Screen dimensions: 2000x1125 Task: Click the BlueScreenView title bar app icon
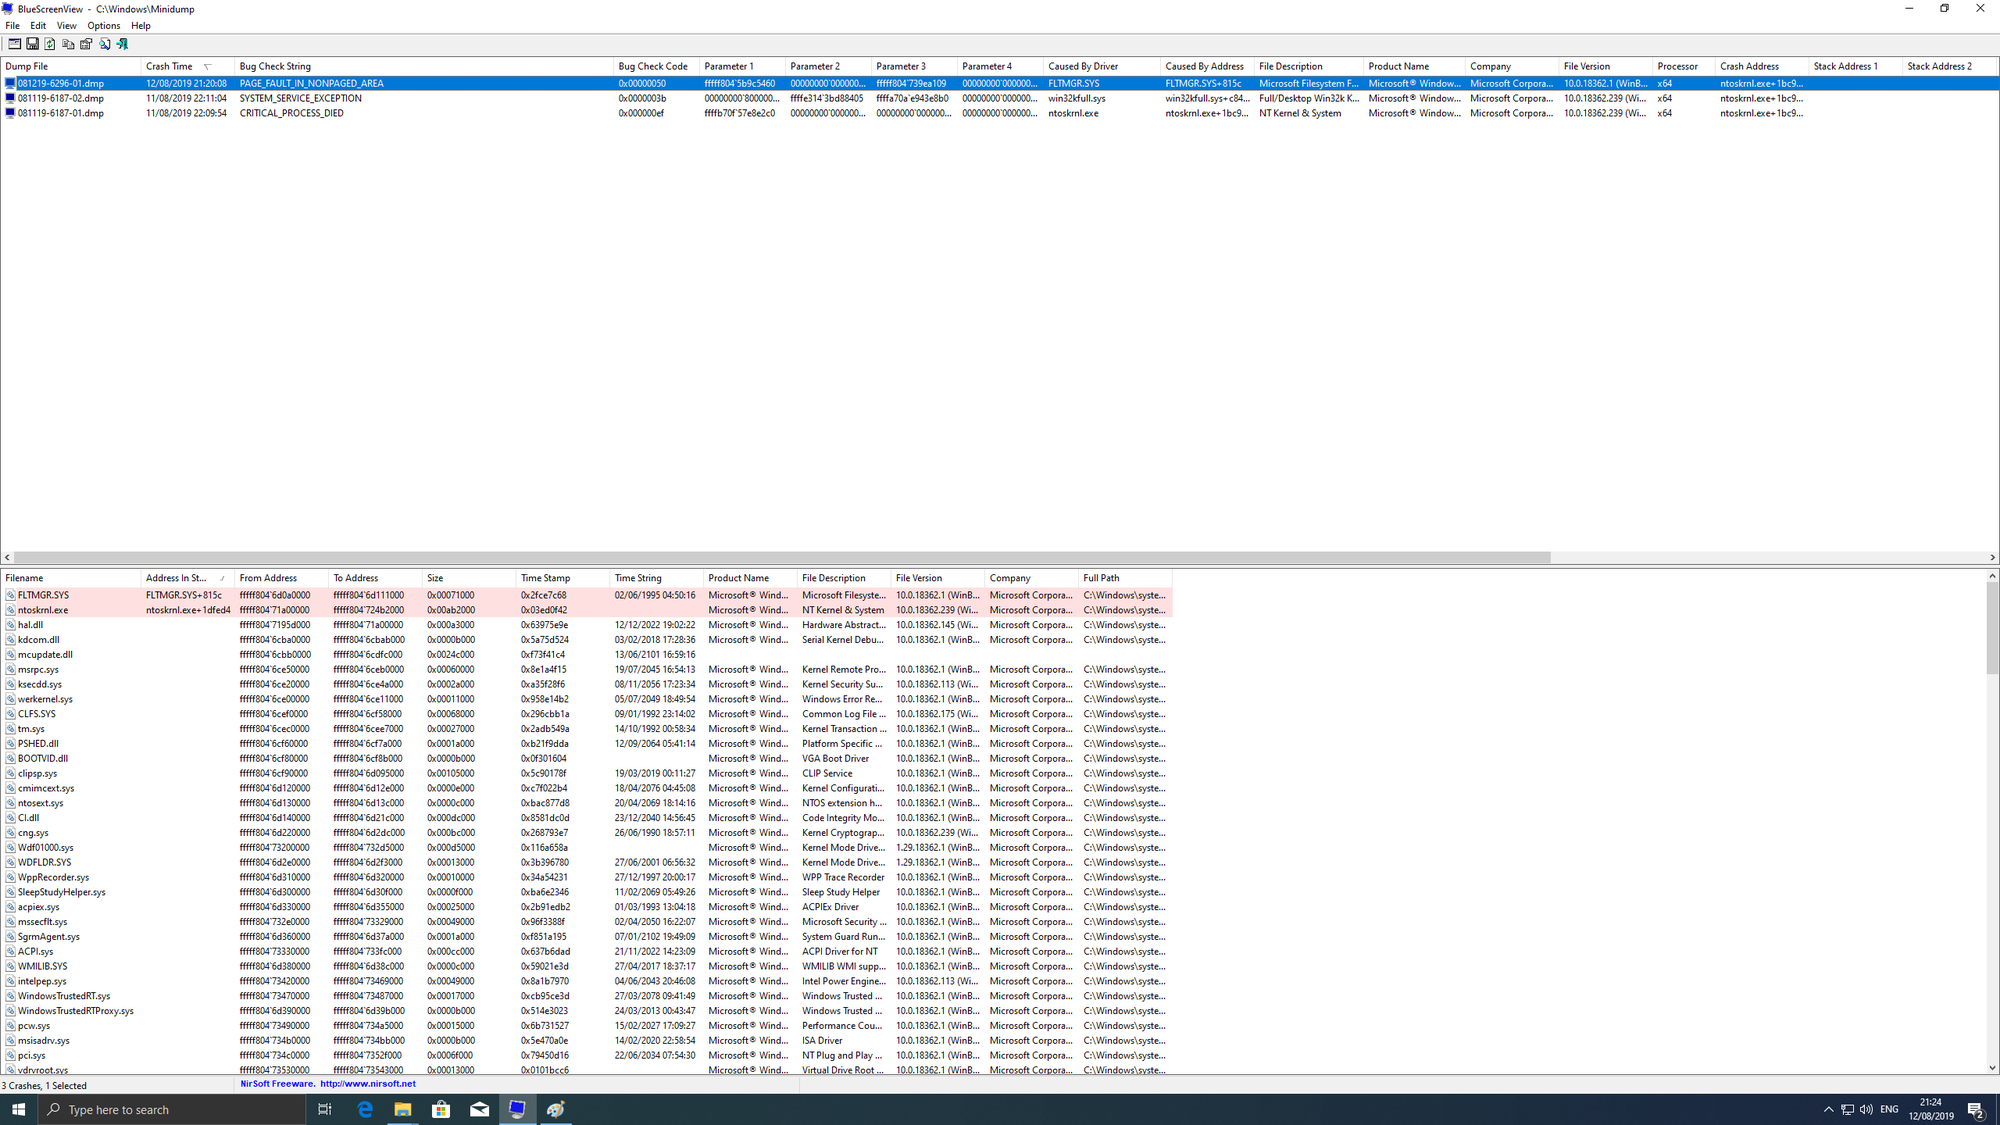(8, 9)
